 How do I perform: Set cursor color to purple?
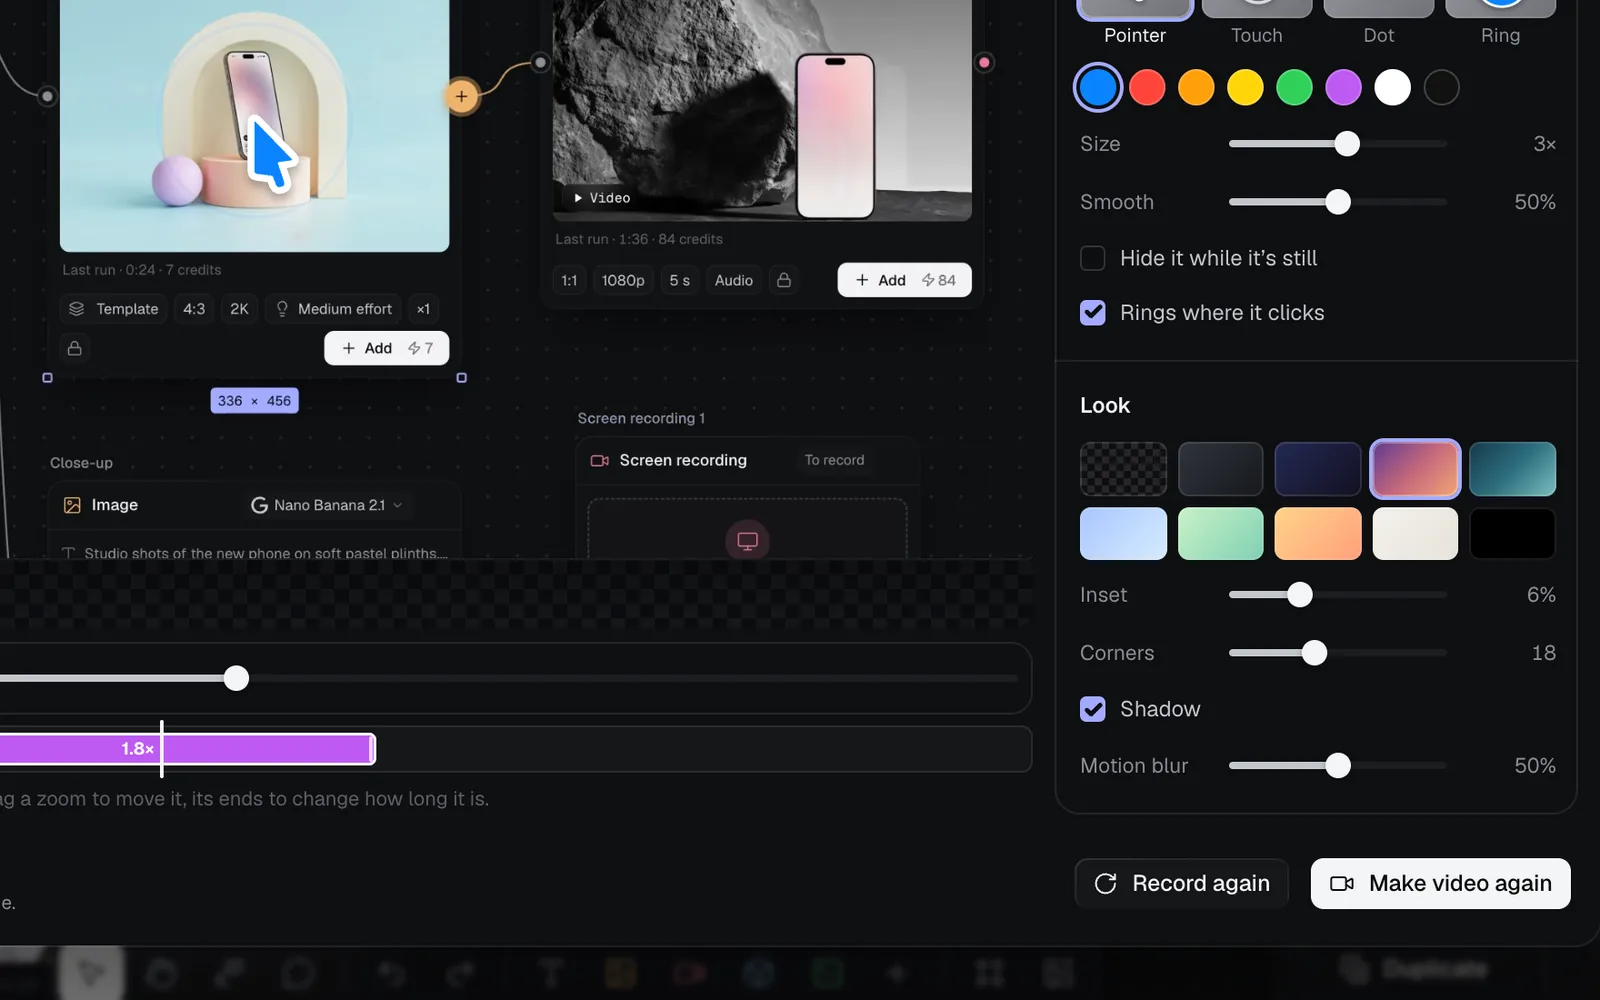click(1343, 88)
